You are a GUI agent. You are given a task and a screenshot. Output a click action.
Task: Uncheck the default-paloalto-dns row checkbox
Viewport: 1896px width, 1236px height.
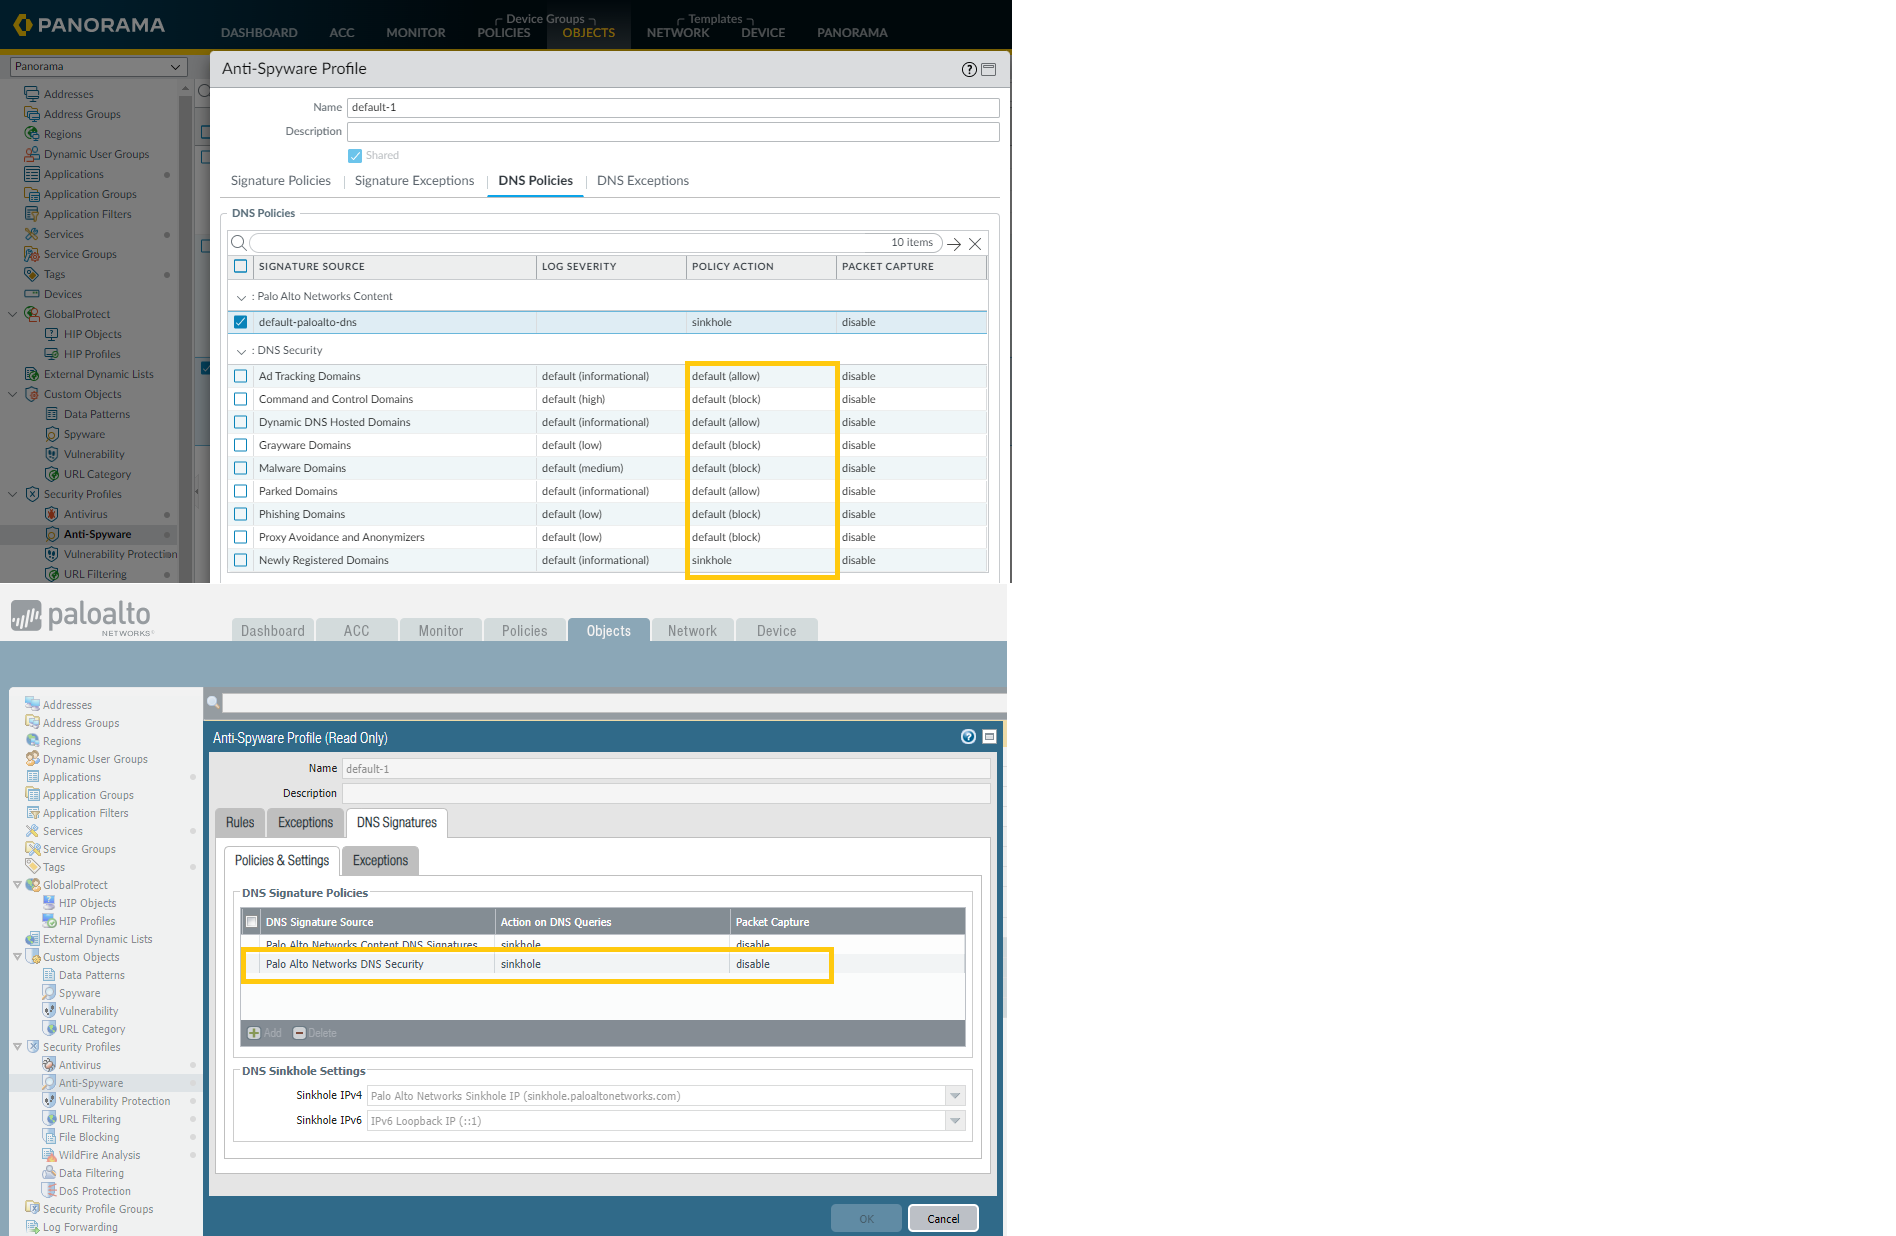[x=240, y=322]
